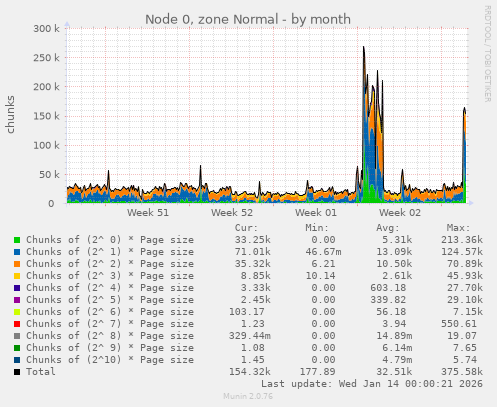Click the 'Week 02' x-axis label

click(x=400, y=213)
